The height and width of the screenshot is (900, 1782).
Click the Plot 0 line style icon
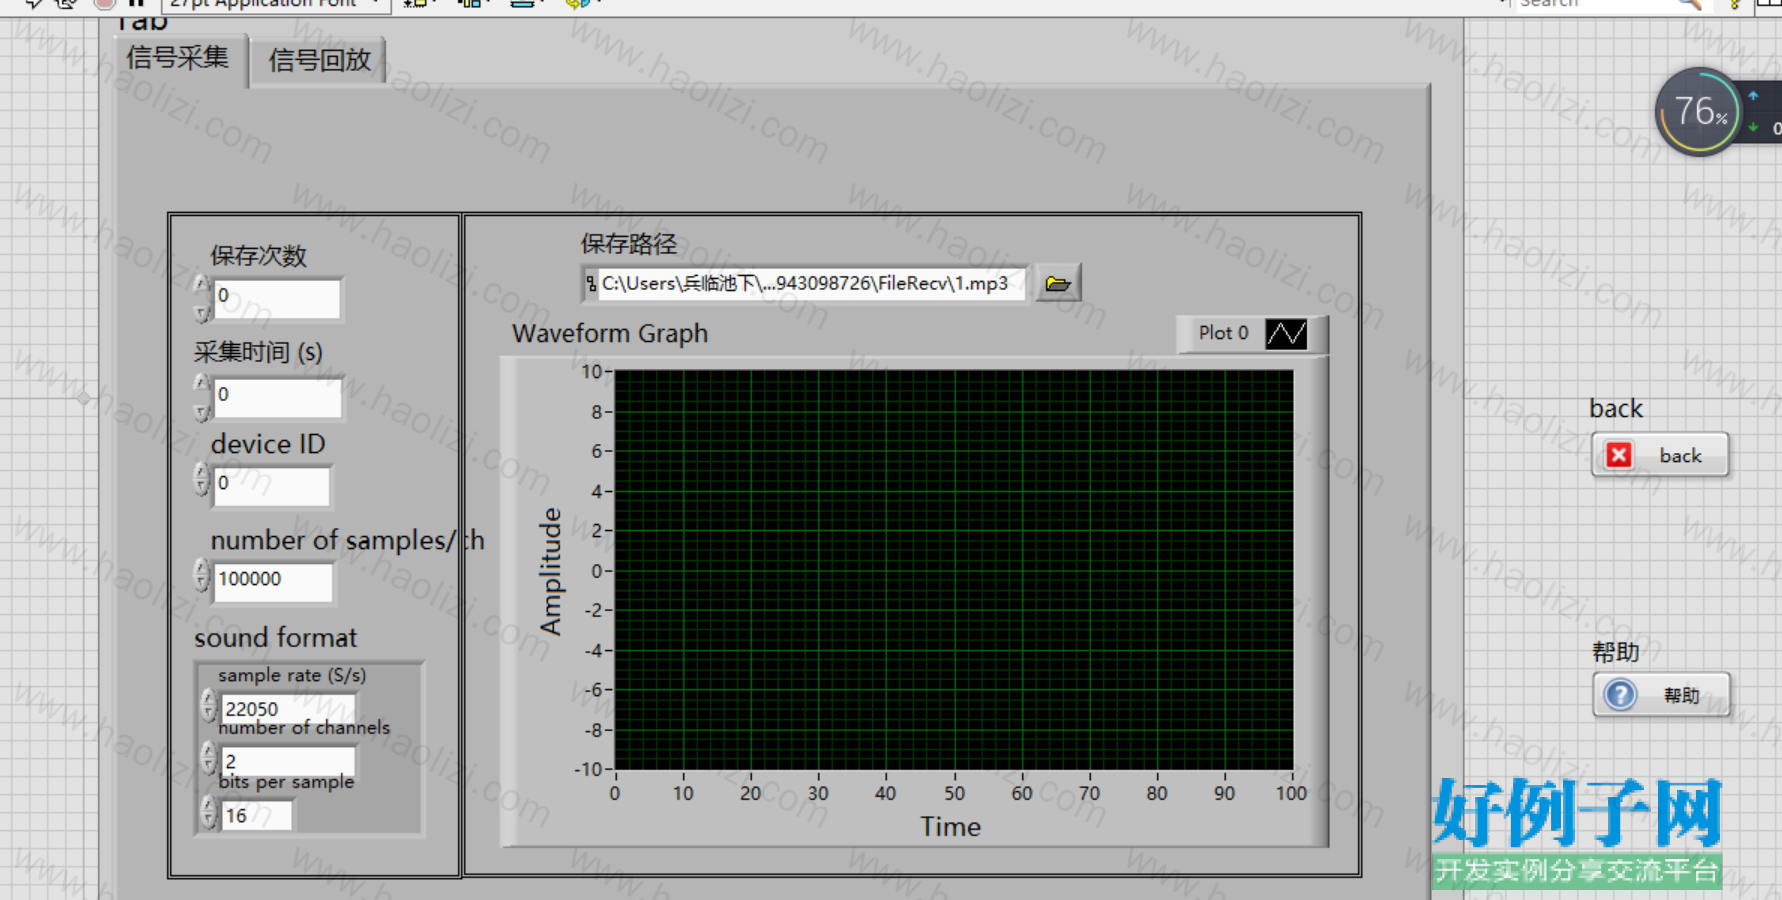(1286, 333)
